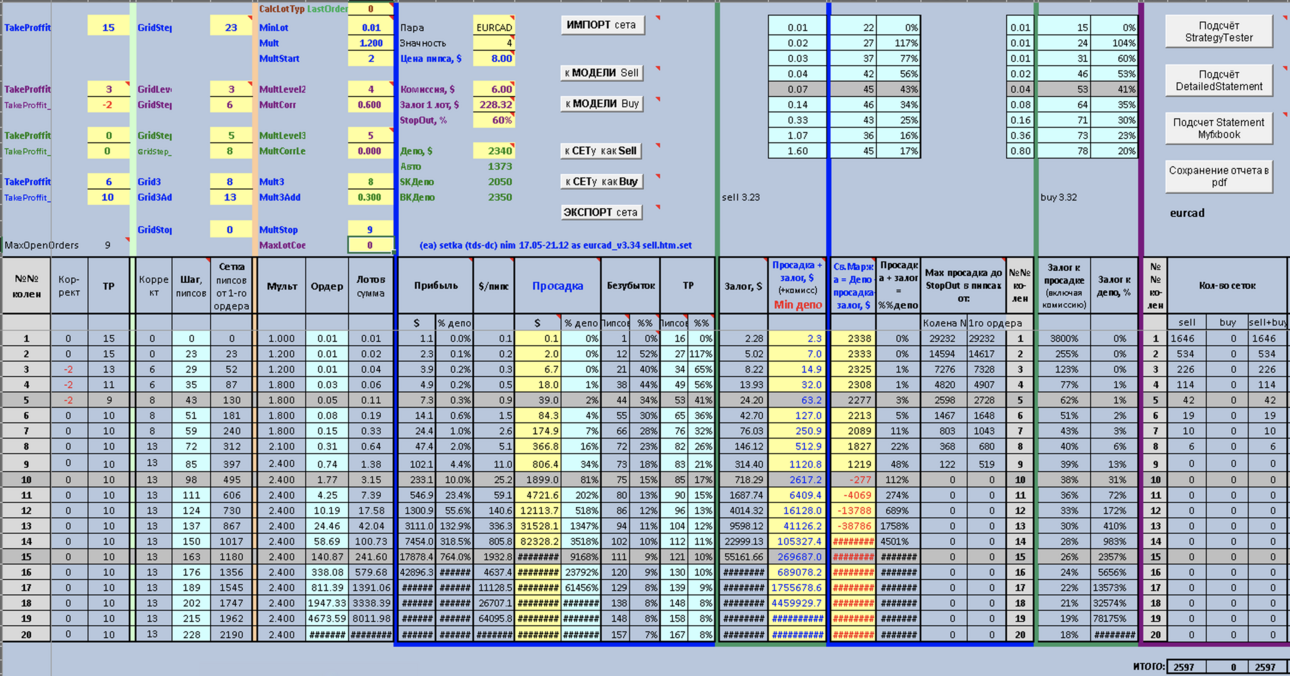Select the MultStop value cell 9
1290x676 pixels.
(x=371, y=229)
